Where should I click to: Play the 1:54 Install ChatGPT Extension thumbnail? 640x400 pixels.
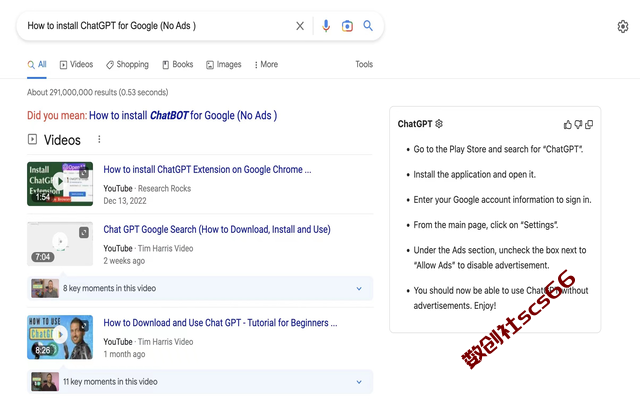[x=60, y=184]
